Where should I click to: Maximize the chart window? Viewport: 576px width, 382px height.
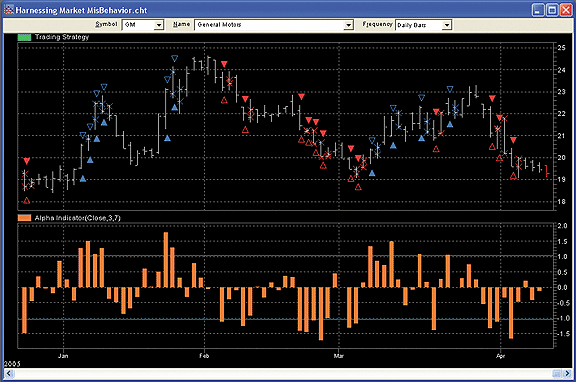tap(552, 10)
